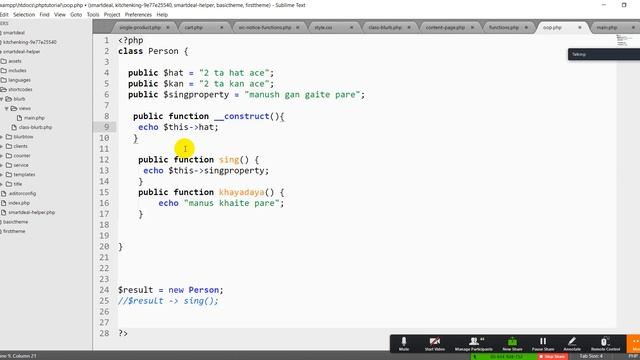Collapse the blurb folder arrow
Viewport: 640px width, 360px height.
click(2, 99)
